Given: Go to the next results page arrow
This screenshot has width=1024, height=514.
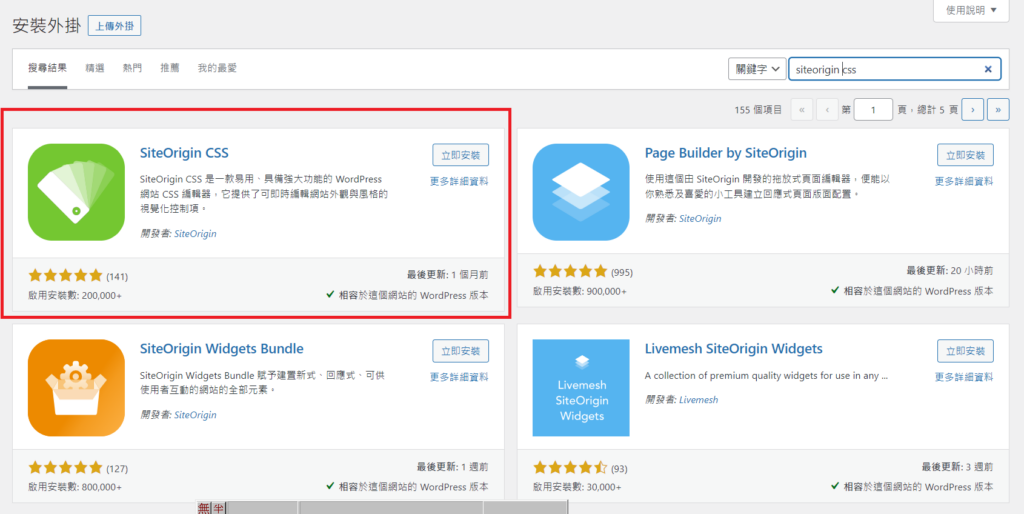Looking at the screenshot, I should pyautogui.click(x=972, y=110).
